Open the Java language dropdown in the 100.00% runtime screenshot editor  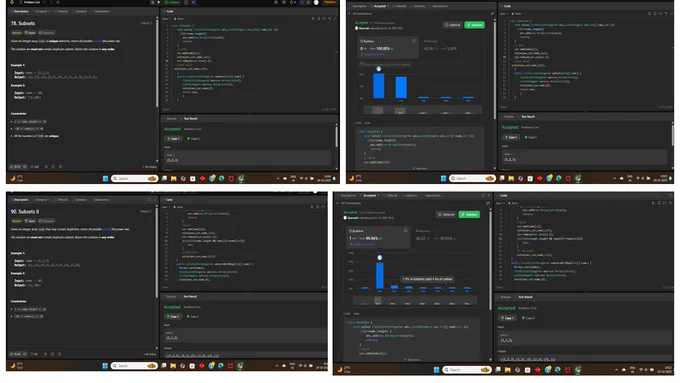pos(504,14)
